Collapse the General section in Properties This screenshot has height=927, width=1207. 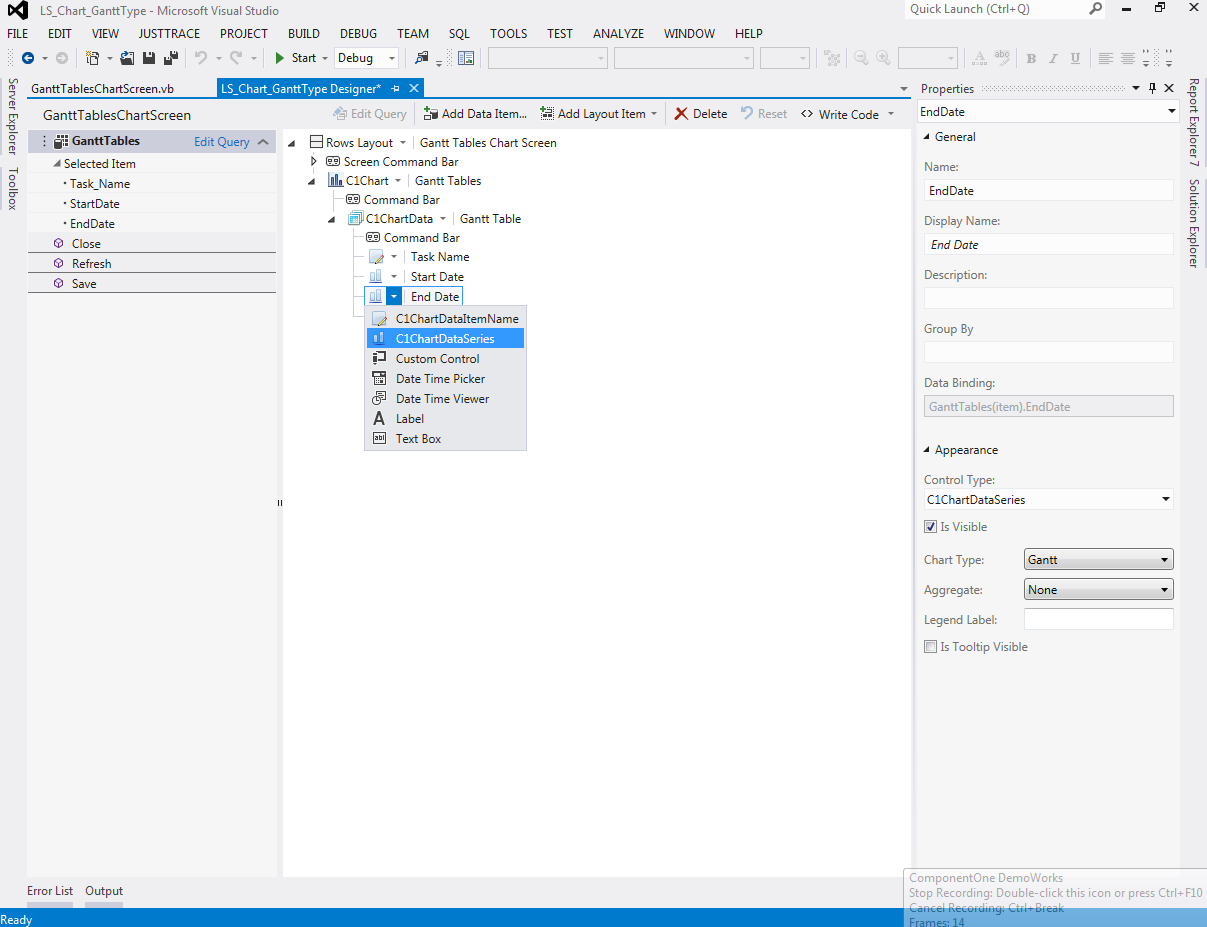(926, 137)
